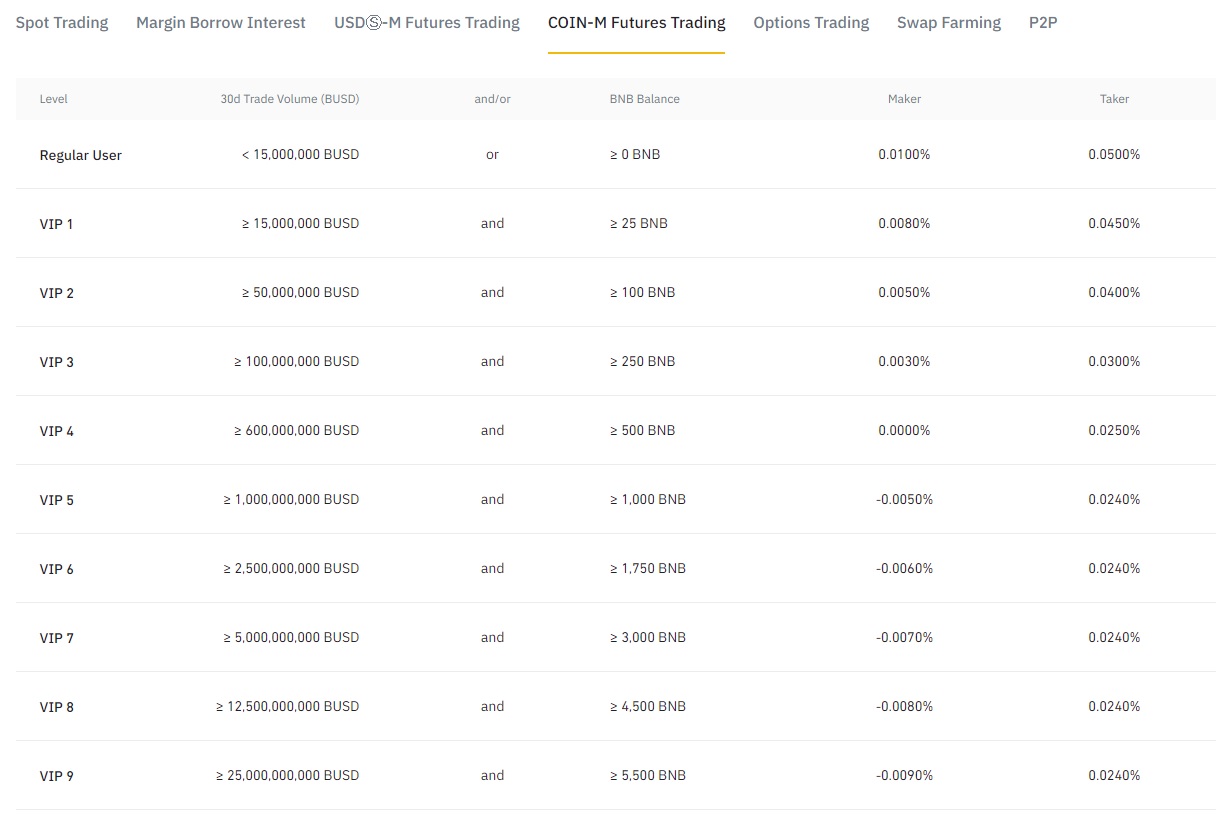
Task: Switch to the Spot Trading tab
Action: (61, 22)
